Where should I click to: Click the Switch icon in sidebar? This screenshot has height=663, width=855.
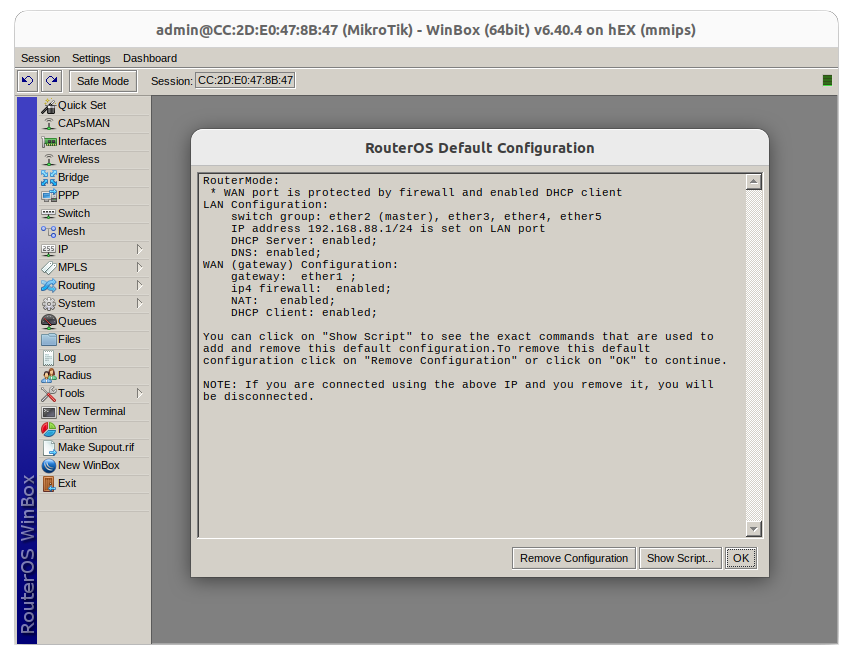coord(49,214)
